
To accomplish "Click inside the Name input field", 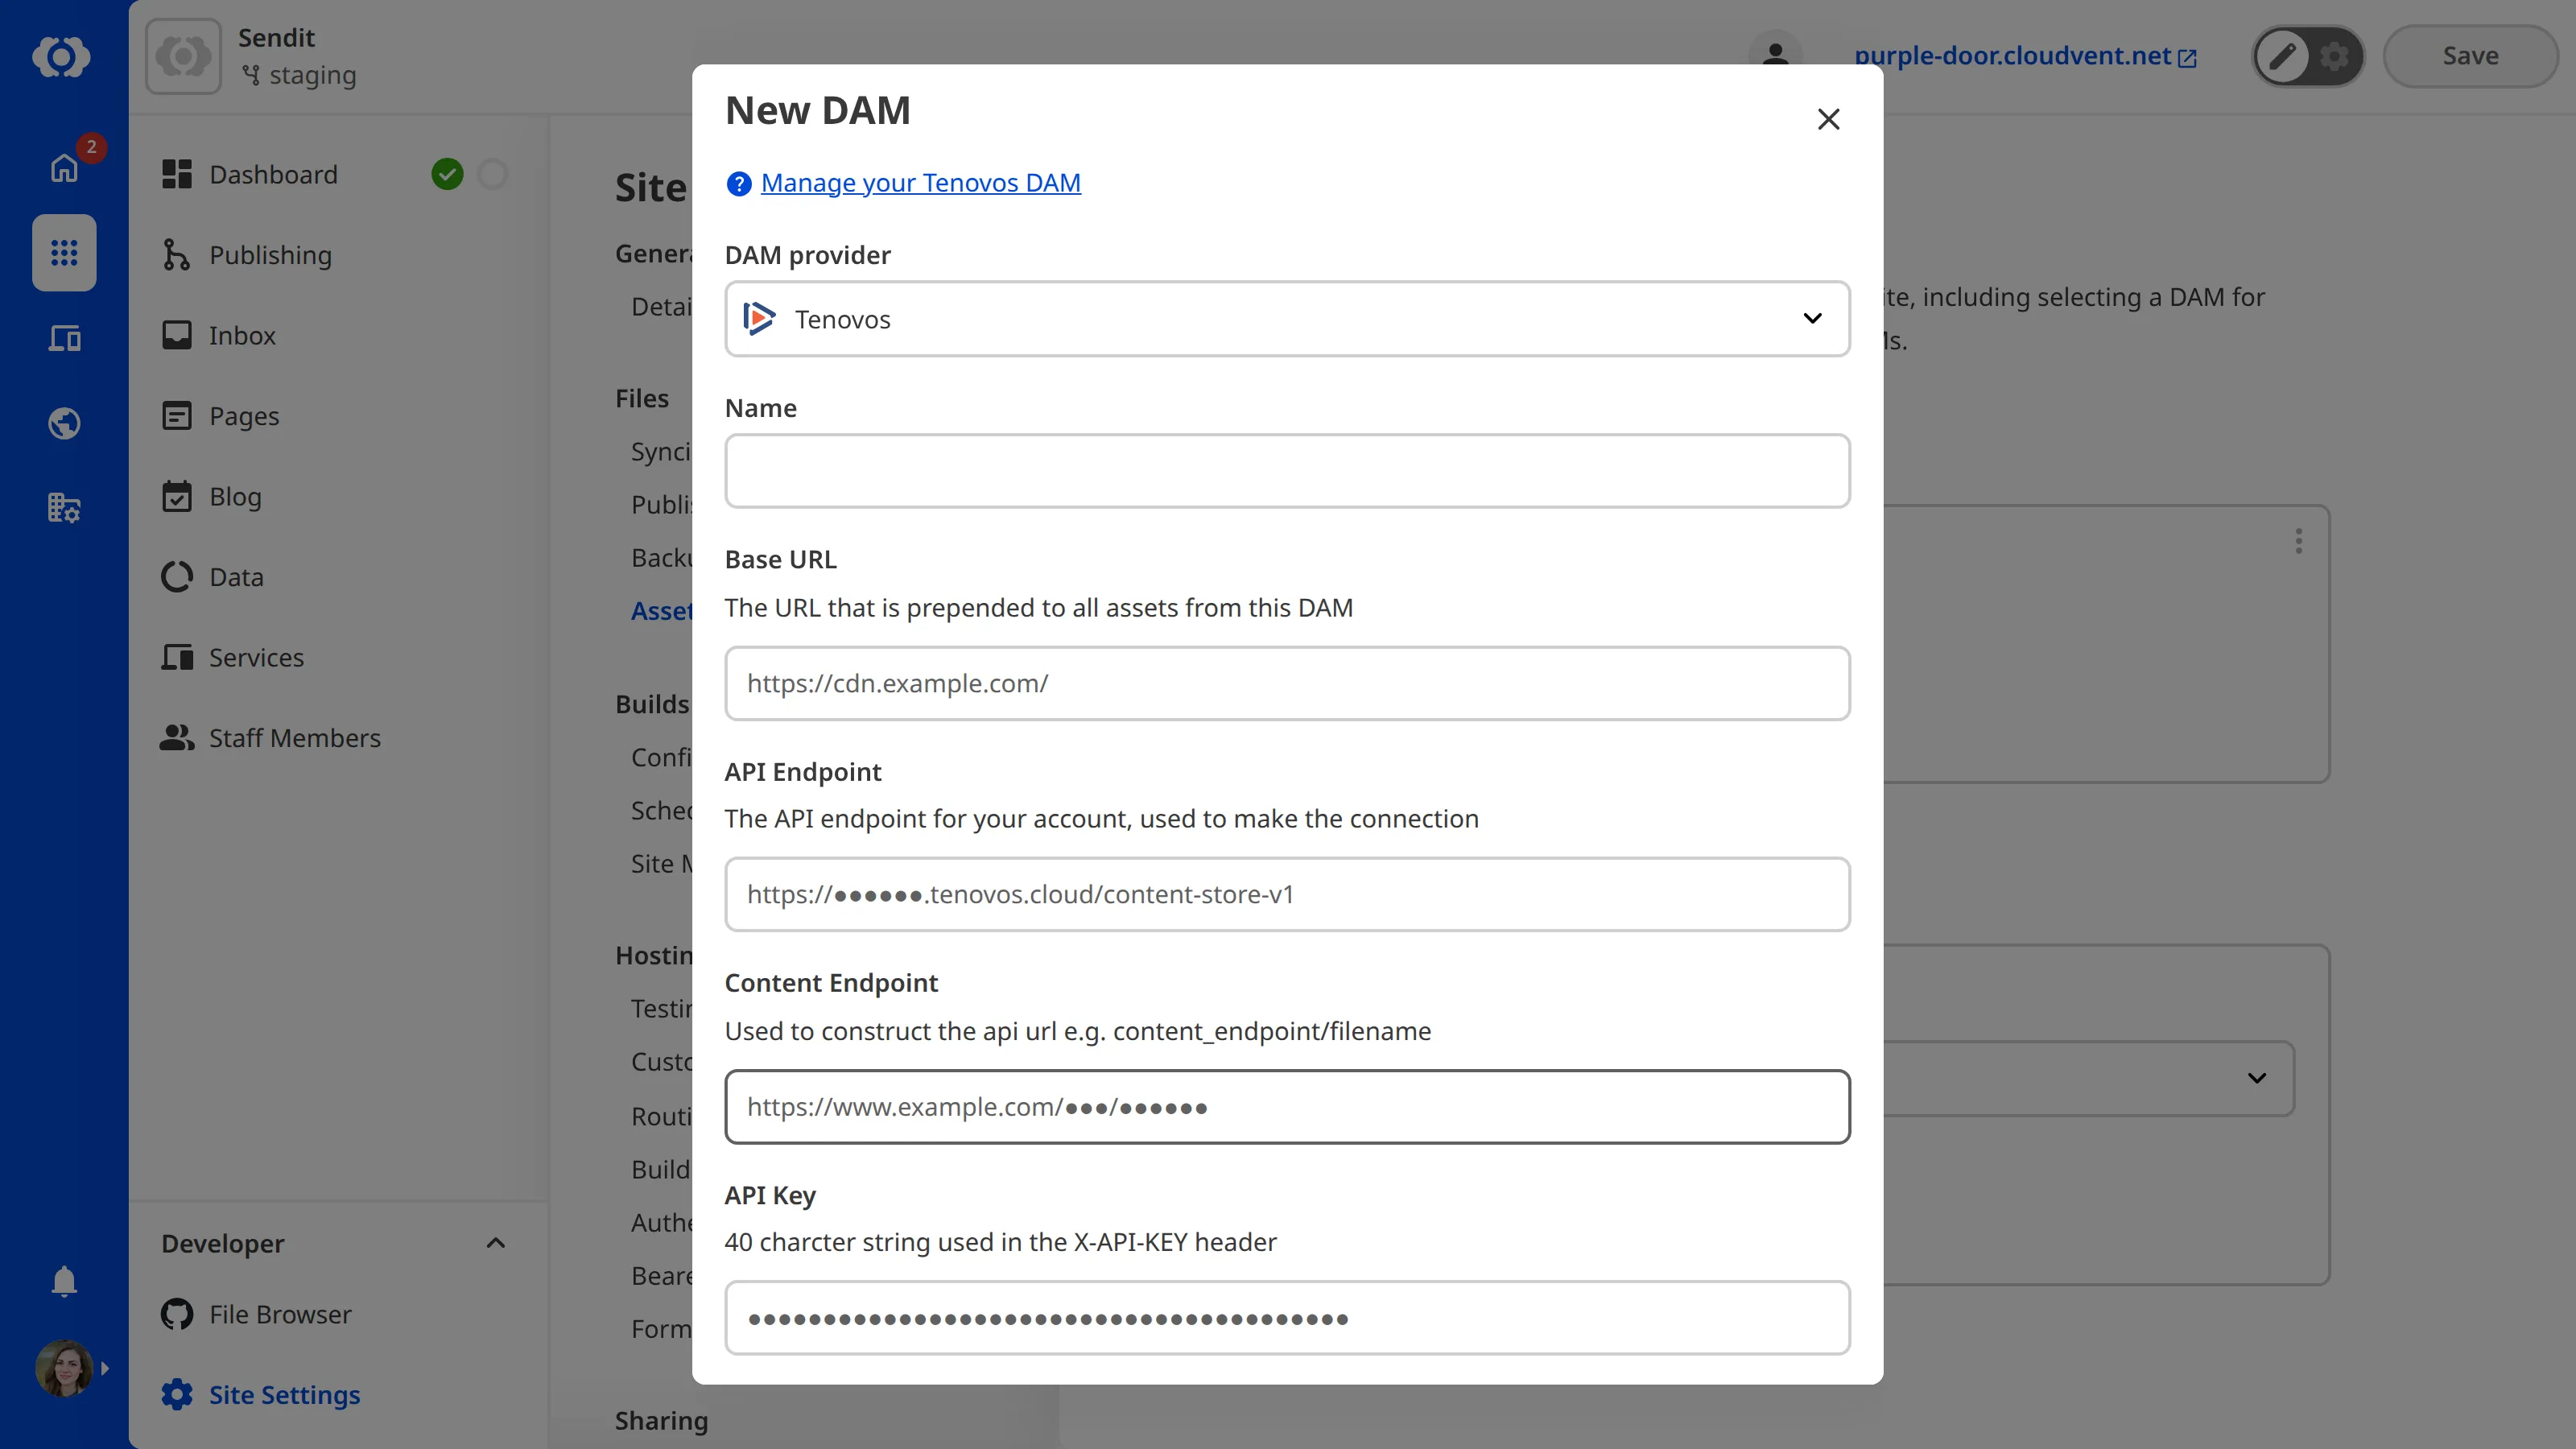I will tap(1286, 470).
